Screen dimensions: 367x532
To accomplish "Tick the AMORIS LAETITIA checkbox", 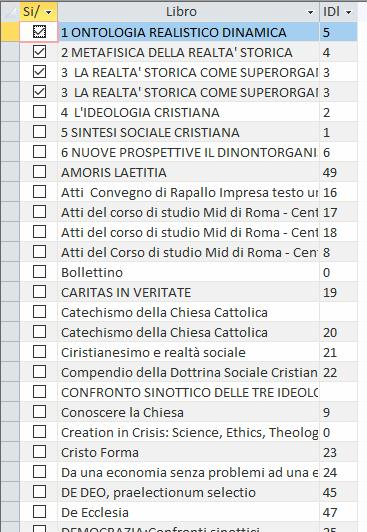I will tap(39, 172).
